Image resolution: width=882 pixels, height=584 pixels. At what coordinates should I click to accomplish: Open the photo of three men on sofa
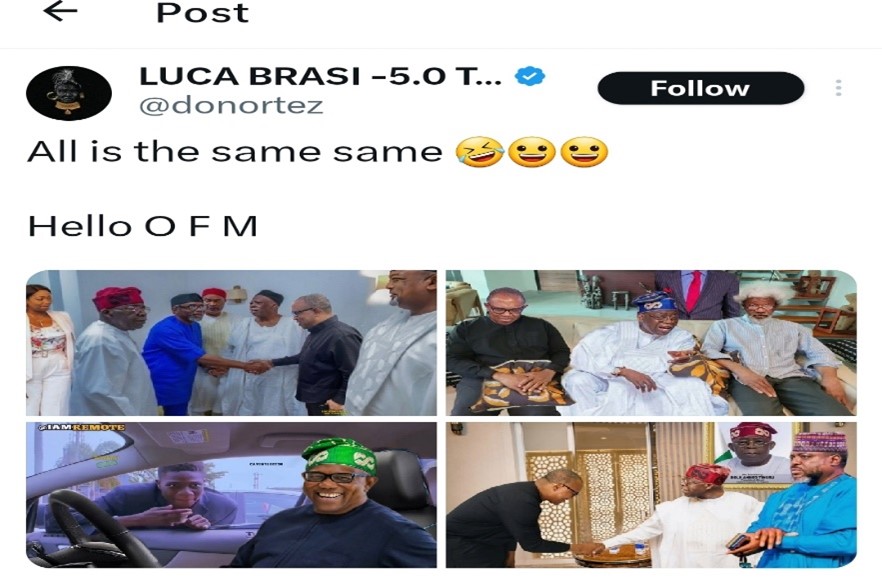pyautogui.click(x=651, y=343)
